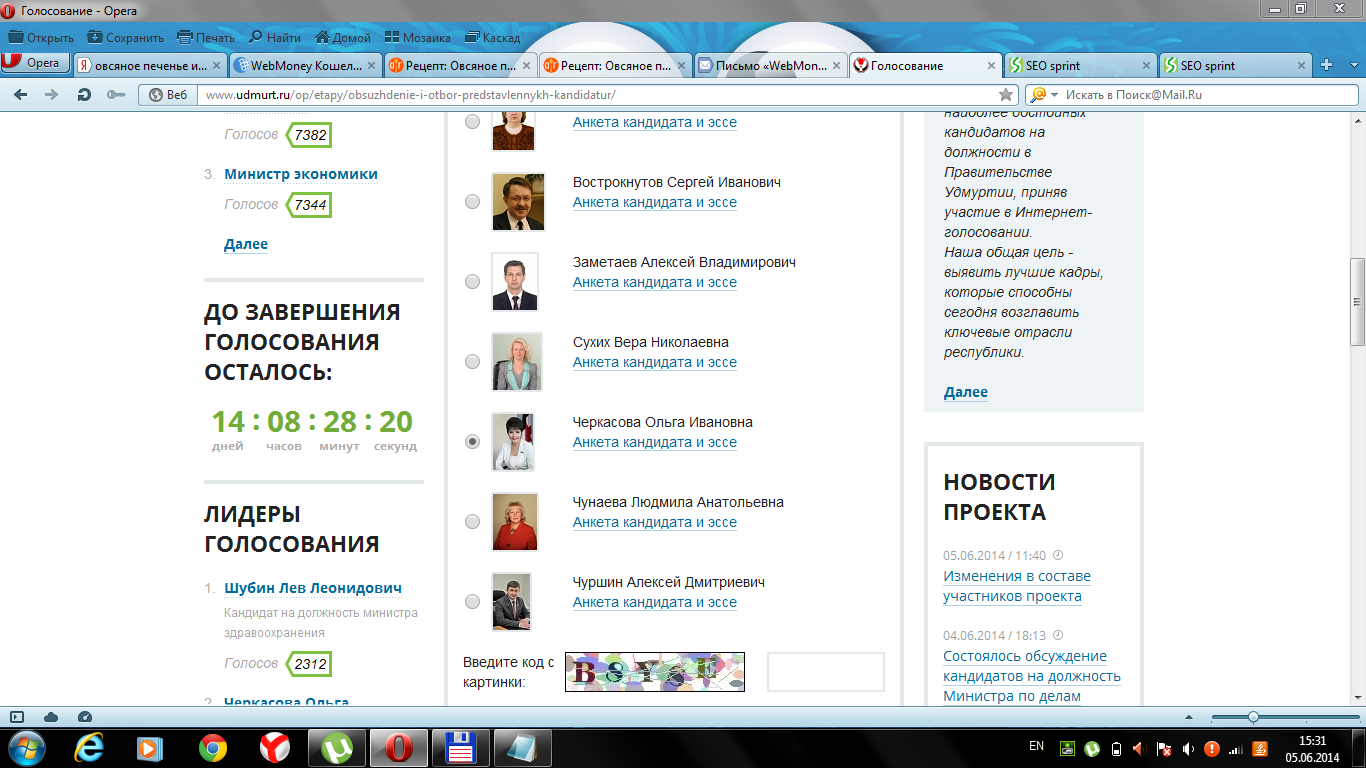This screenshot has height=768, width=1366.
Task: Open the Windows Start menu
Action: pos(28,747)
